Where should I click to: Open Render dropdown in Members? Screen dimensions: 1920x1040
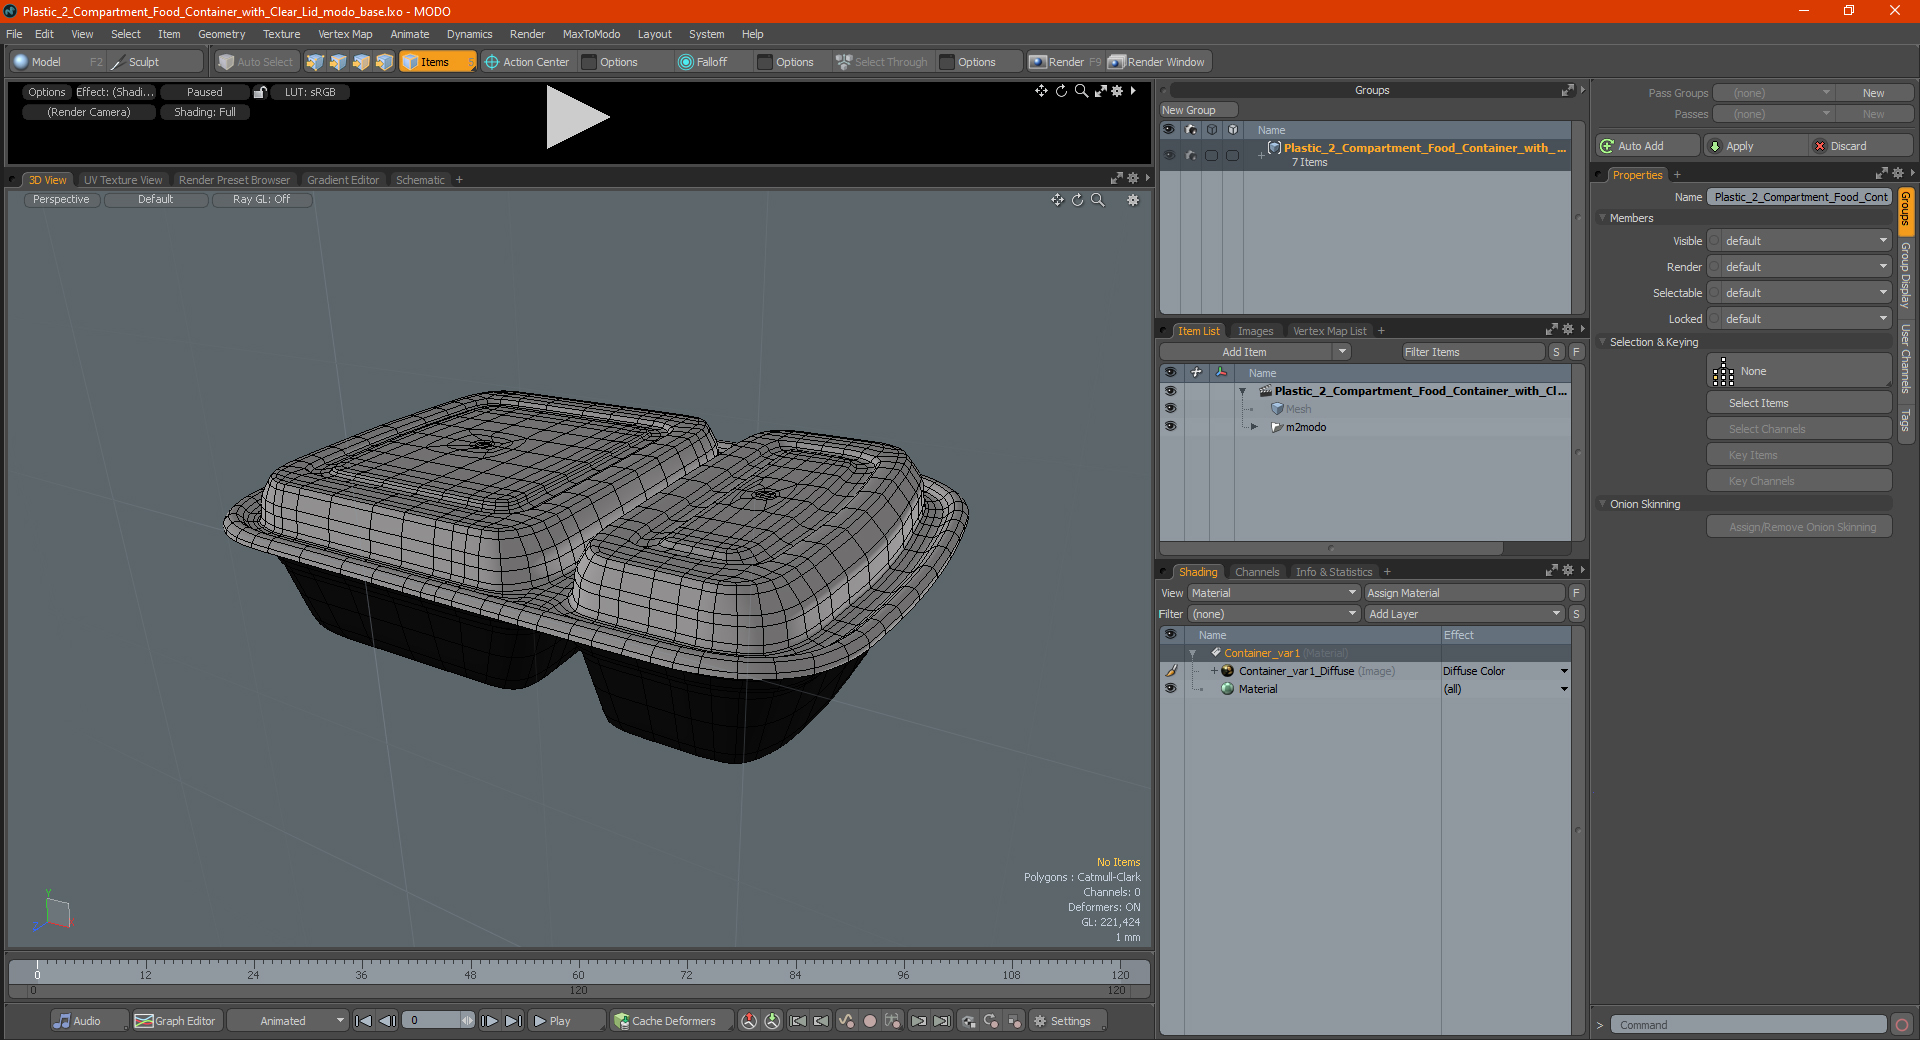pyautogui.click(x=1799, y=267)
